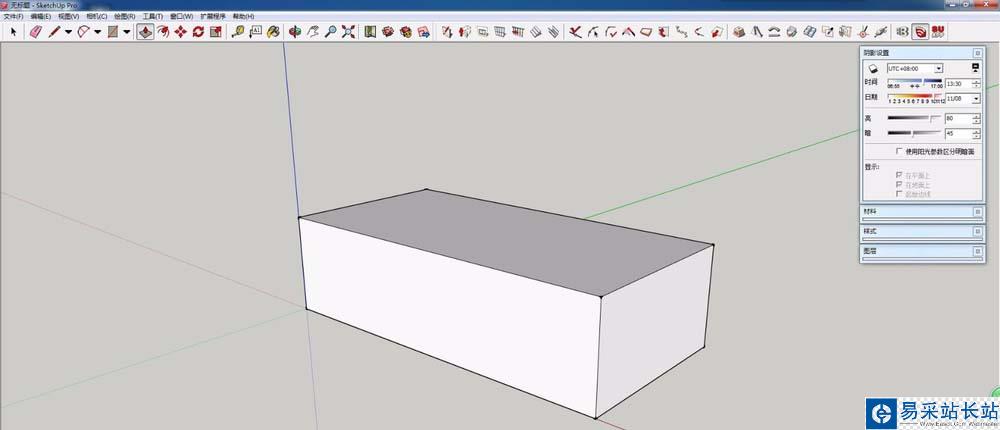Expand the Rectangle tool dropdown arrow
The height and width of the screenshot is (430, 1000).
(x=127, y=32)
